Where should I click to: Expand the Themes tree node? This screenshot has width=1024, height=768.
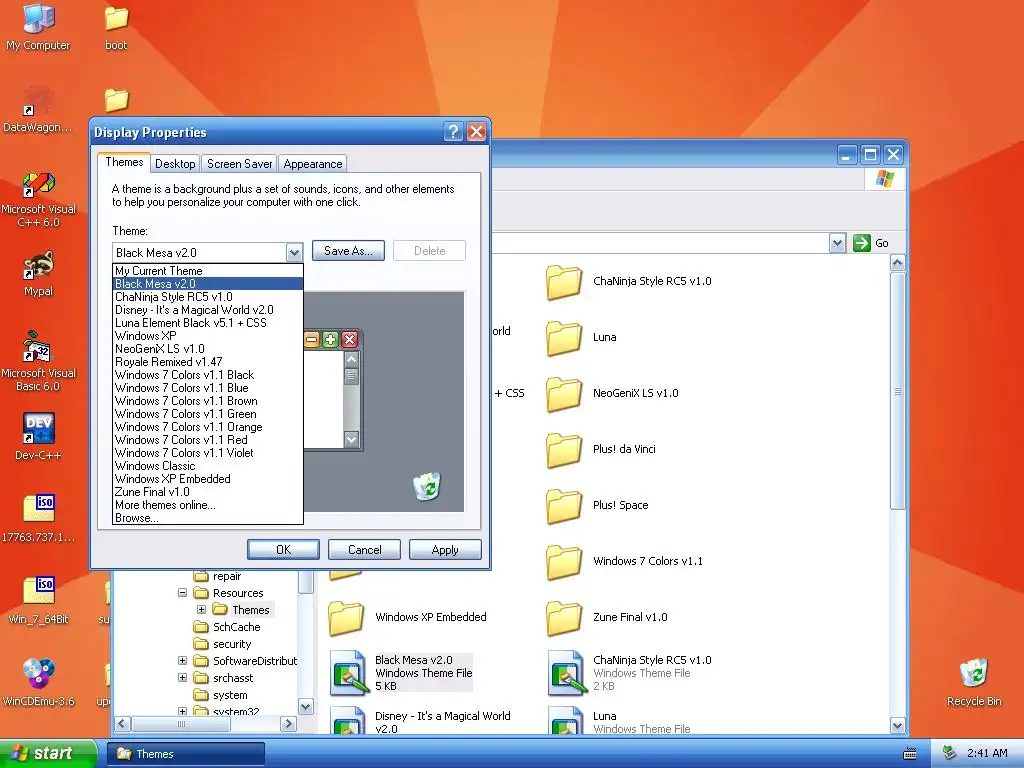click(x=201, y=610)
